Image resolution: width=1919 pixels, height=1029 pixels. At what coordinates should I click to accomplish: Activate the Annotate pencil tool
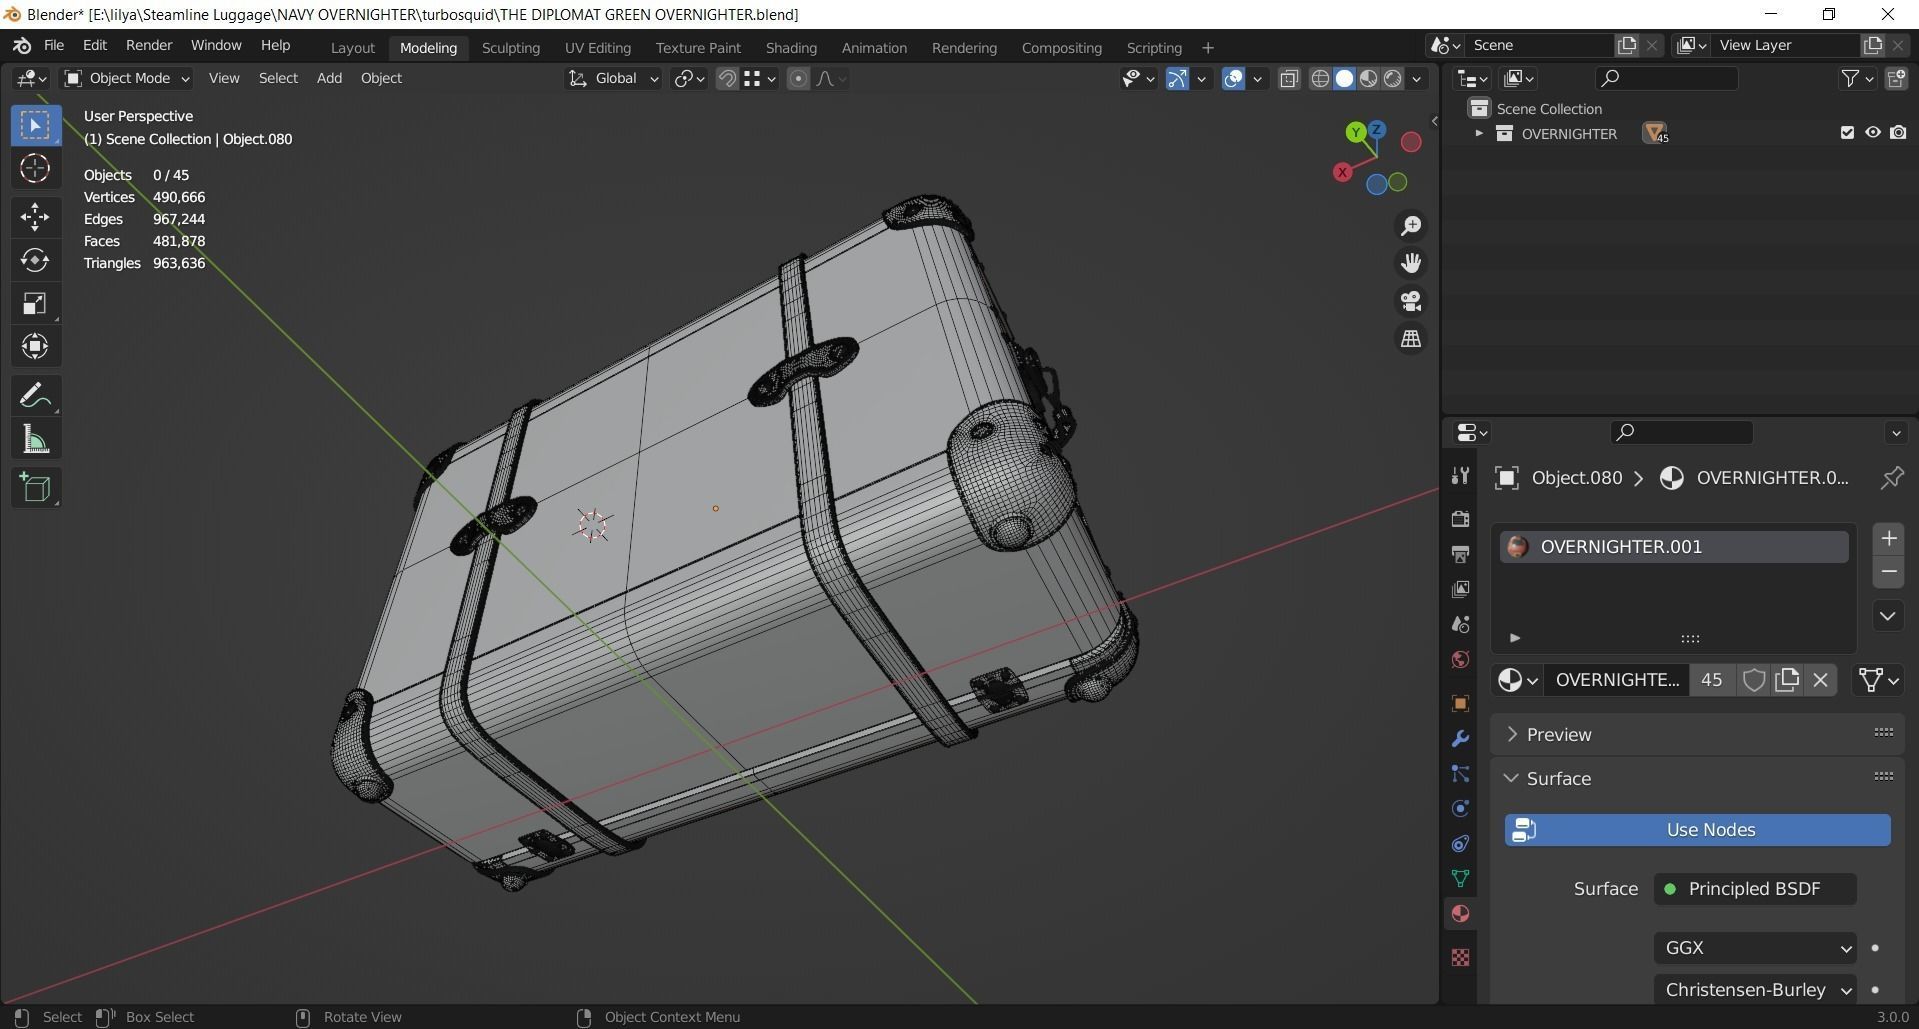coord(35,395)
